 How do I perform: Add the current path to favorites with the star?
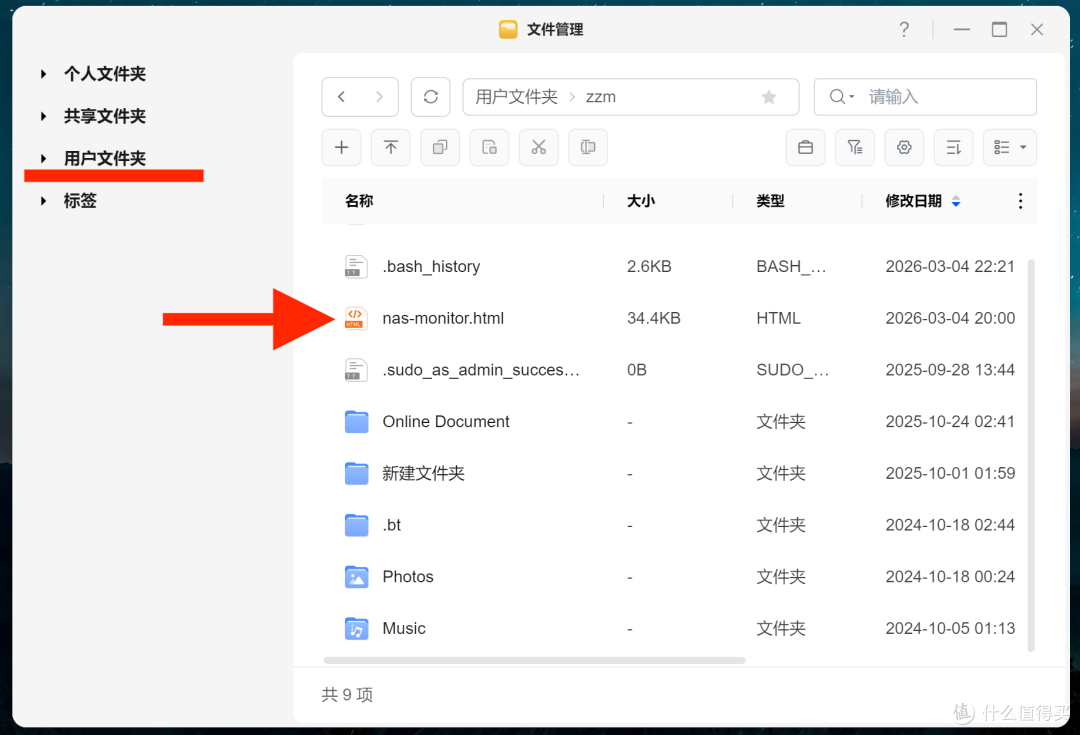pyautogui.click(x=769, y=97)
